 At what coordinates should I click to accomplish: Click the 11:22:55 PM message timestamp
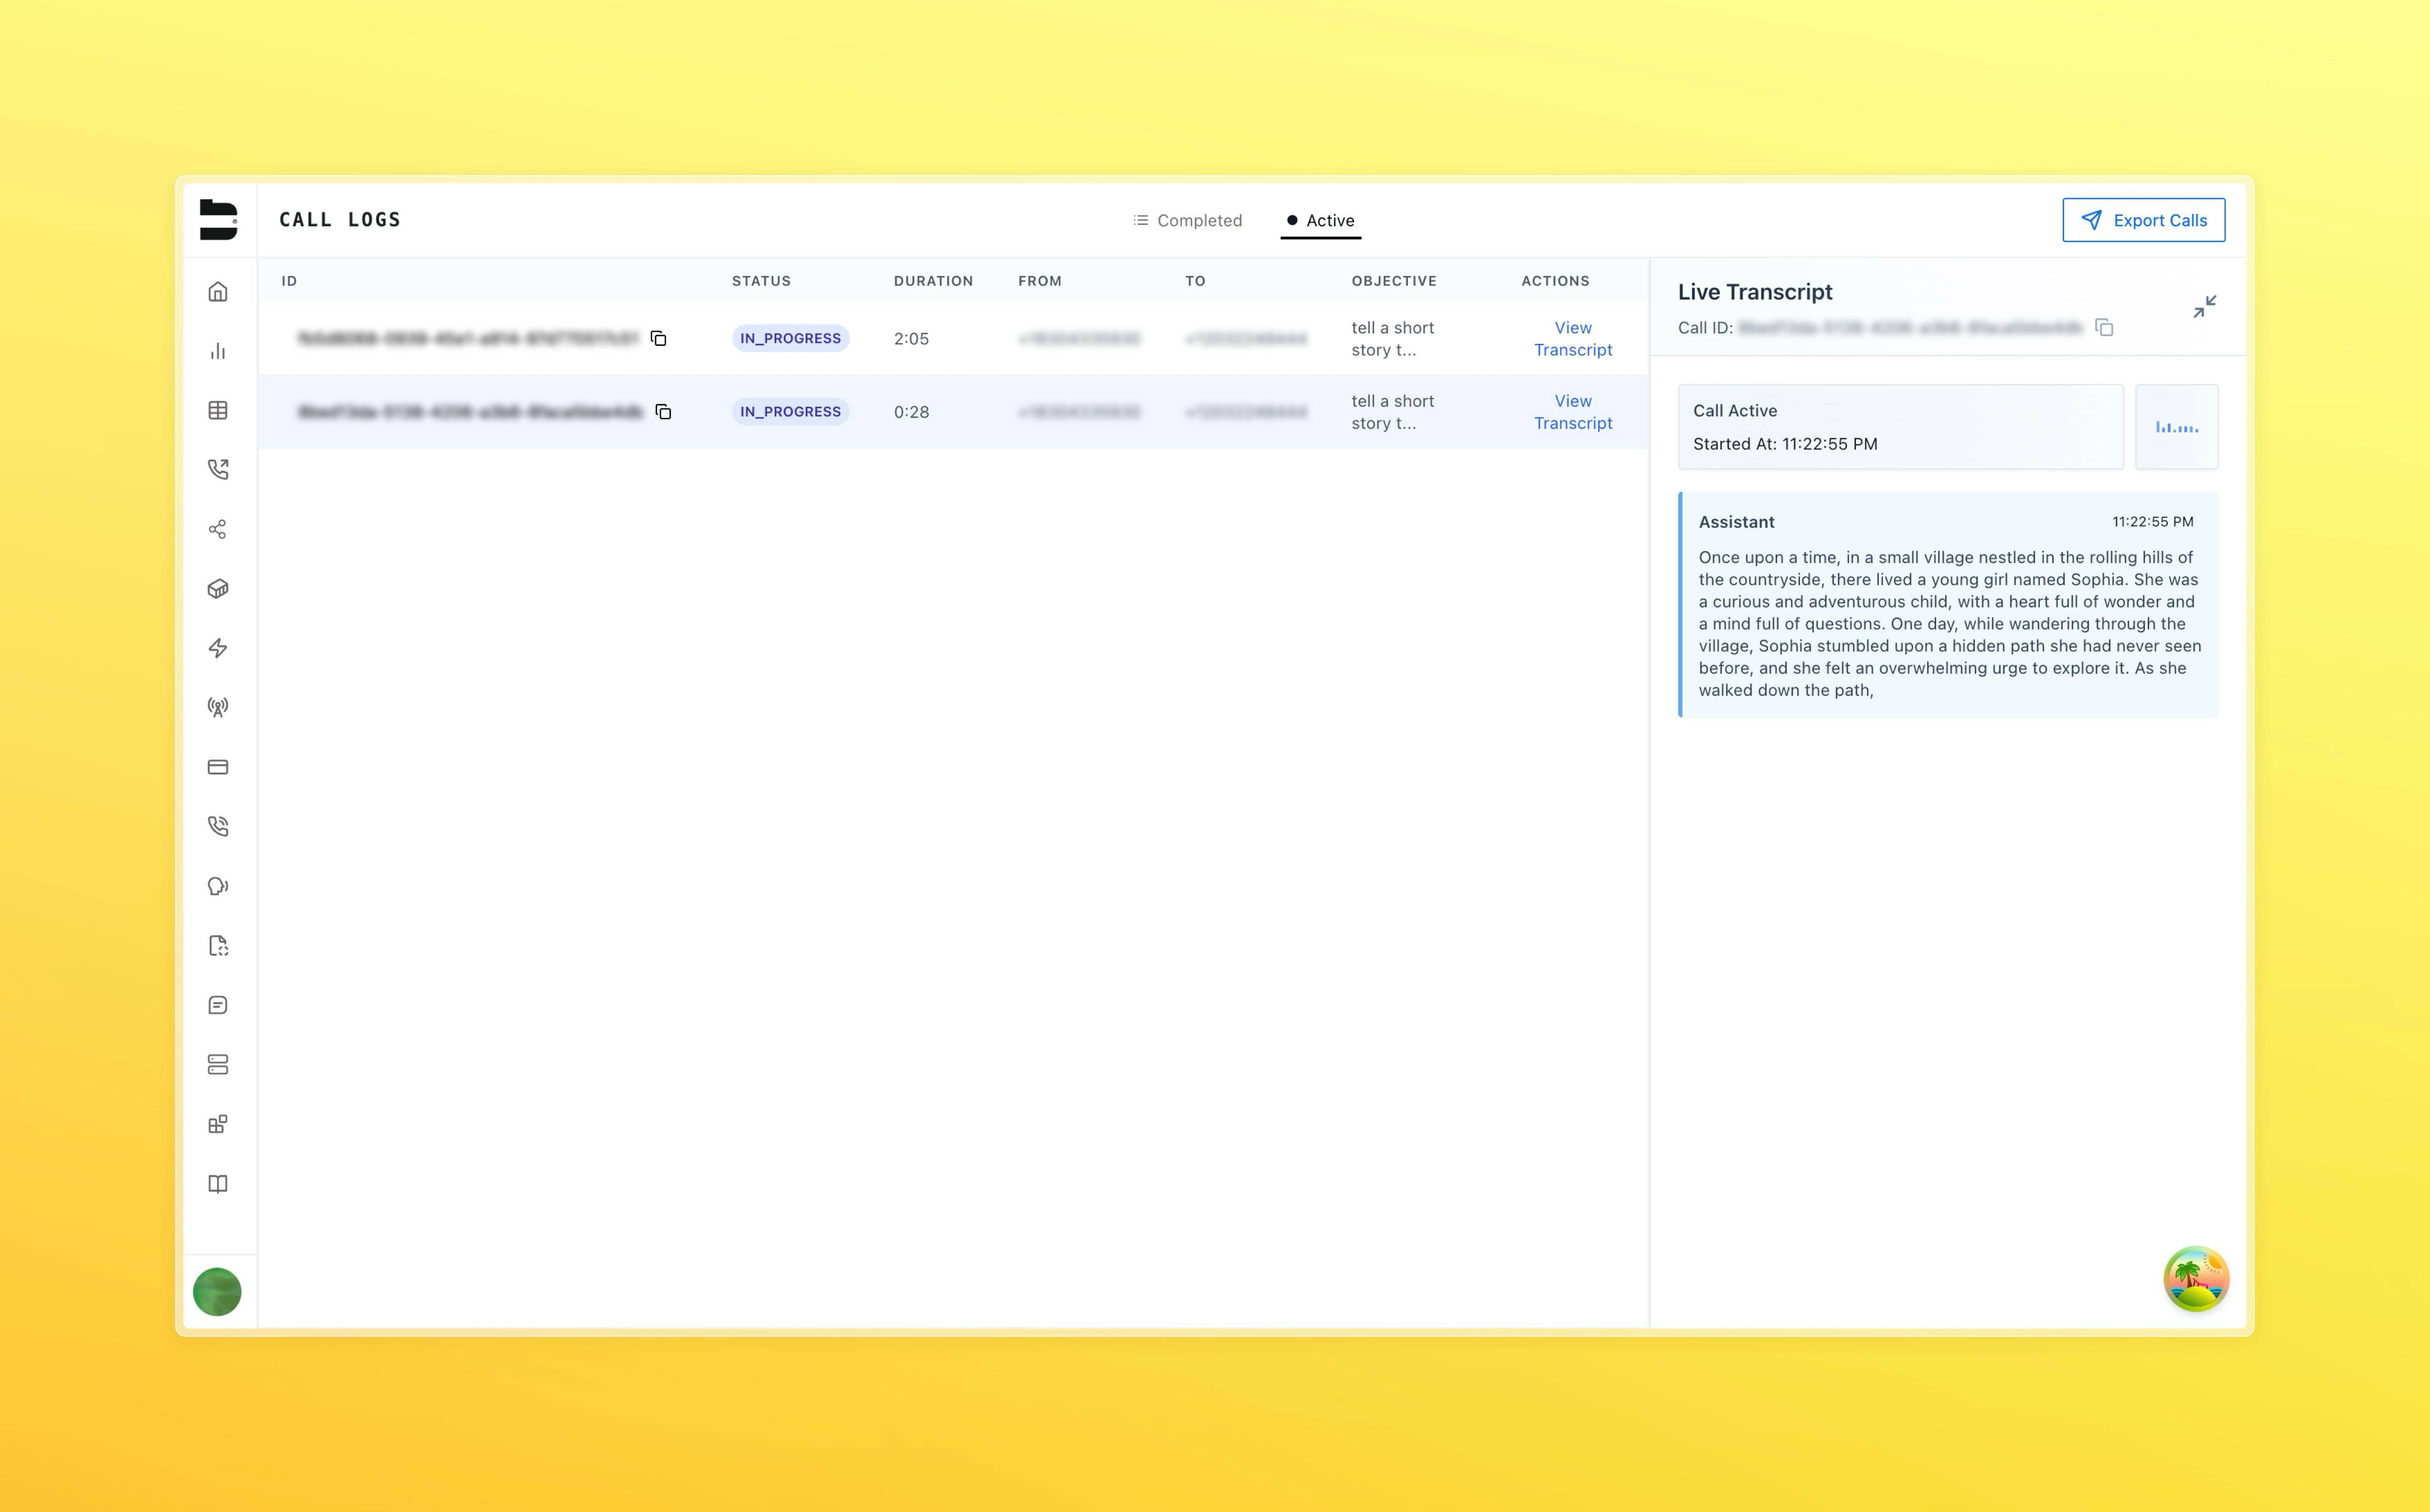coord(2152,522)
